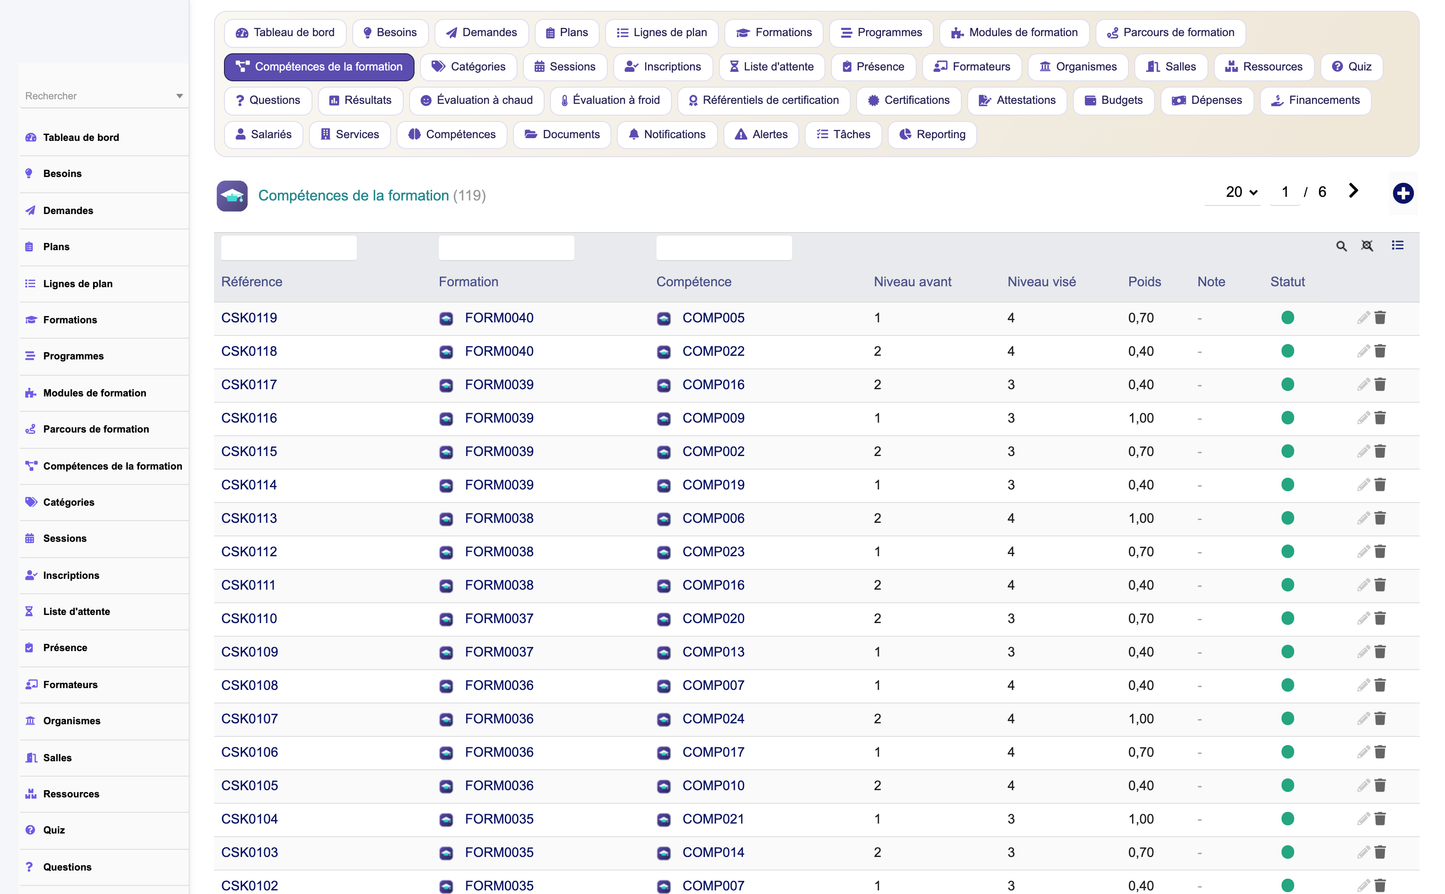Screen dimensions: 1445x894
Task: Open the Modules de formation tab
Action: (1014, 33)
